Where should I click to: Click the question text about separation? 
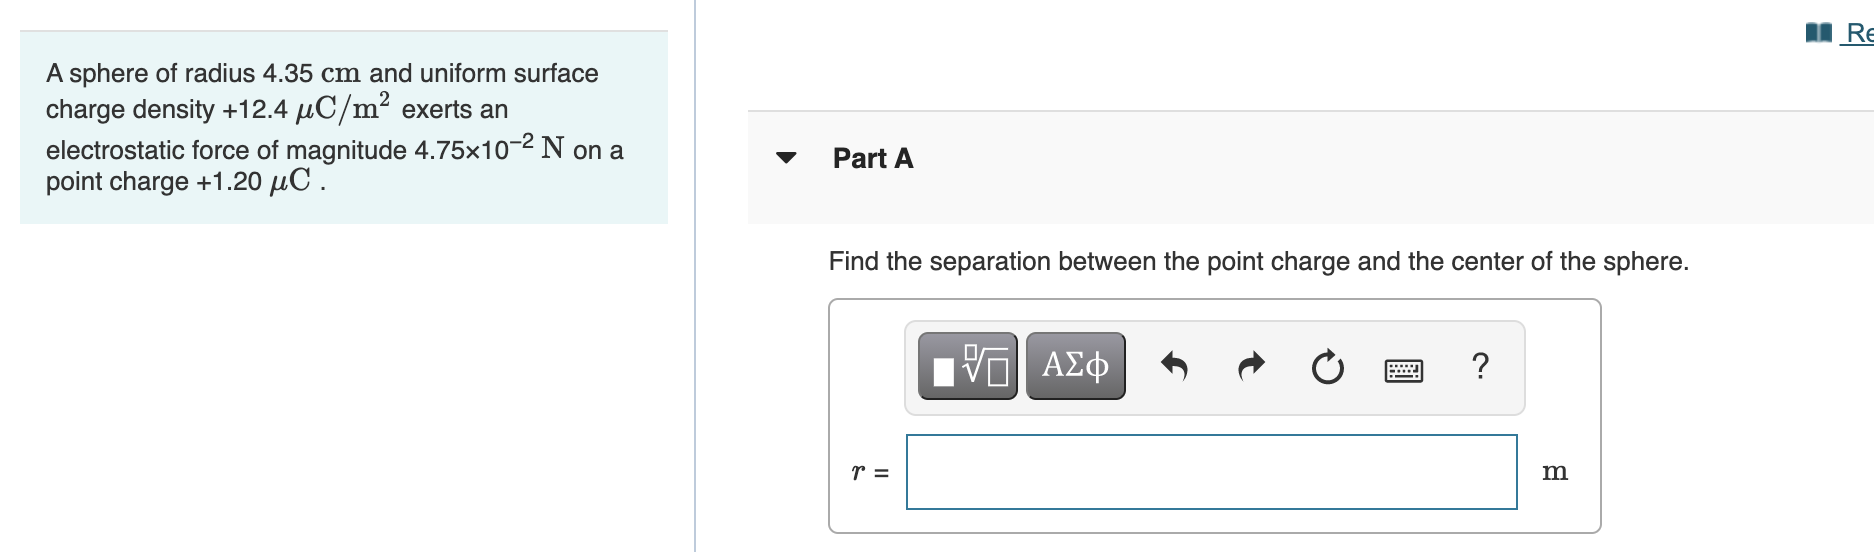(1258, 262)
